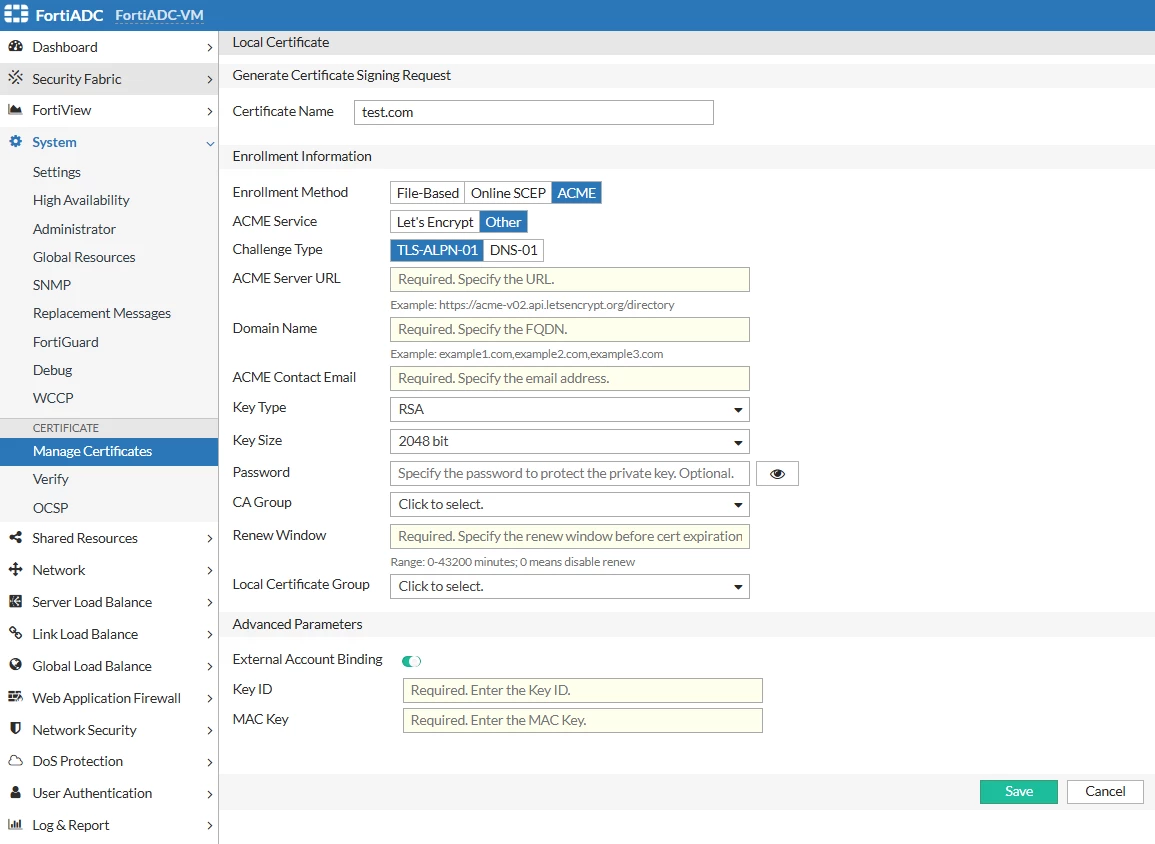Image resolution: width=1155 pixels, height=844 pixels.
Task: Select File-Based enrollment method
Action: coord(427,193)
